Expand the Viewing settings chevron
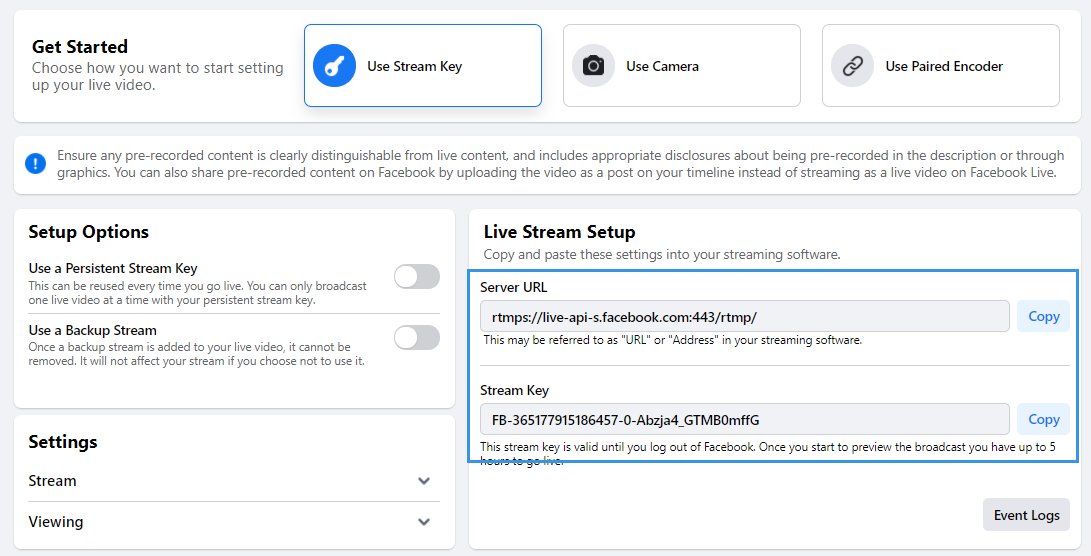This screenshot has width=1091, height=556. point(424,522)
